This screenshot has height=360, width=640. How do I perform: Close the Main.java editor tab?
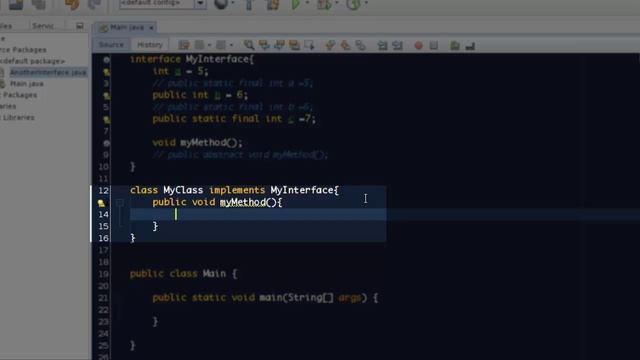pyautogui.click(x=151, y=28)
